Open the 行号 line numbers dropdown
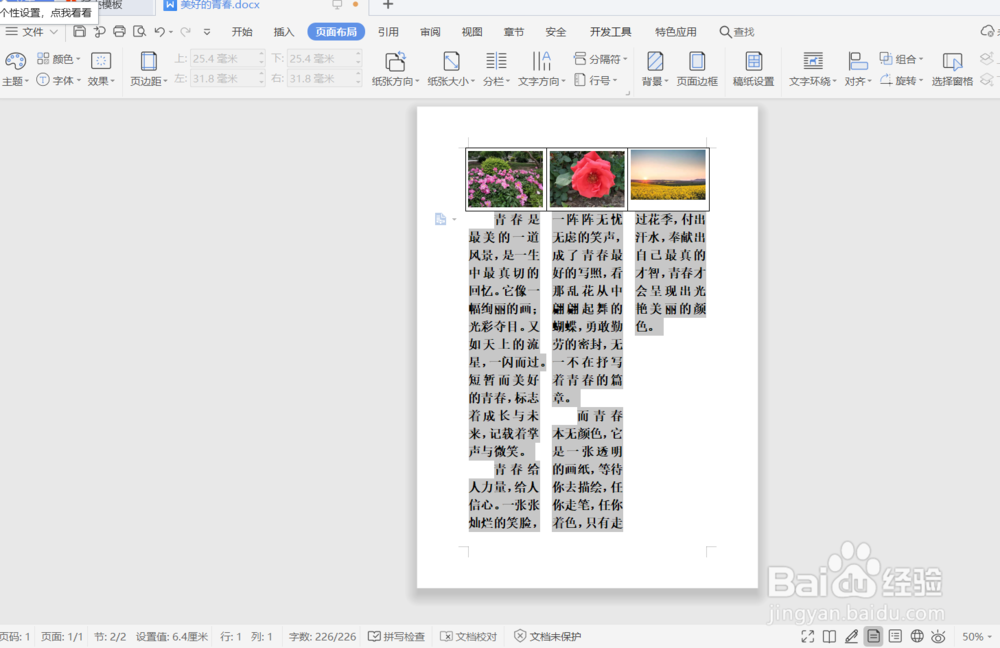 (596, 80)
